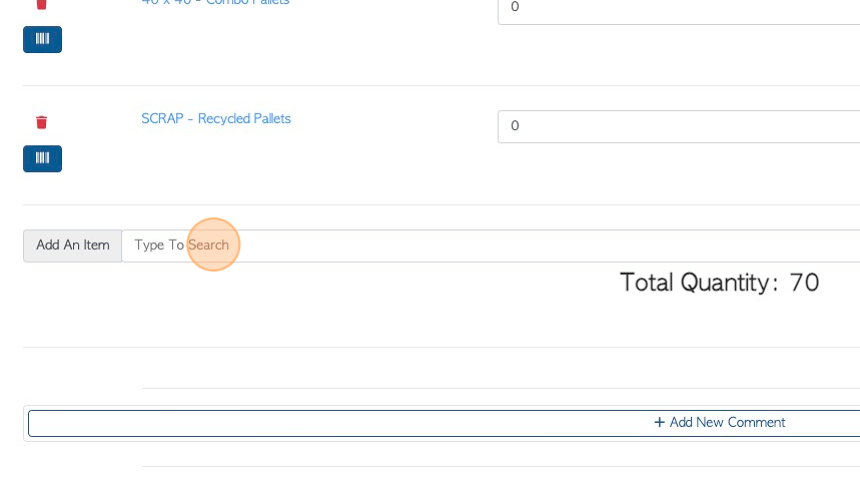Screen dimensions: 860x482
Task: Click the Add New Comment text label
Action: (x=727, y=422)
